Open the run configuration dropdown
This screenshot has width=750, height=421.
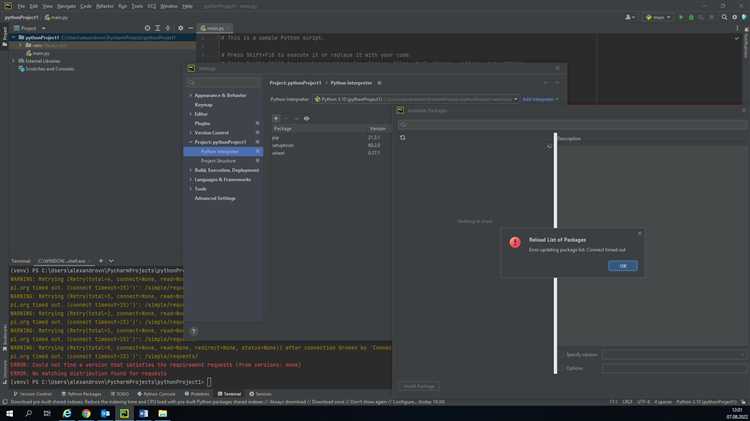coord(658,17)
